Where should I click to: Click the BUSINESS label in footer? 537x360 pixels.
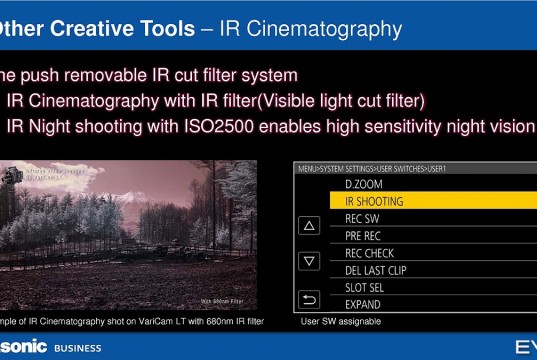pos(78,348)
